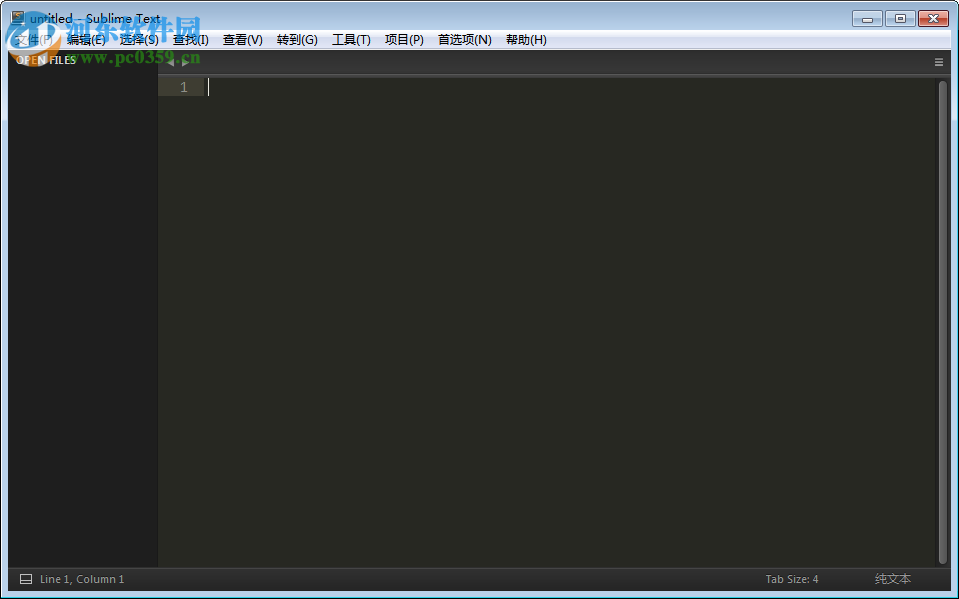Open the tab overflow hamburger menu
Viewport: 959px width, 599px height.
pos(938,61)
